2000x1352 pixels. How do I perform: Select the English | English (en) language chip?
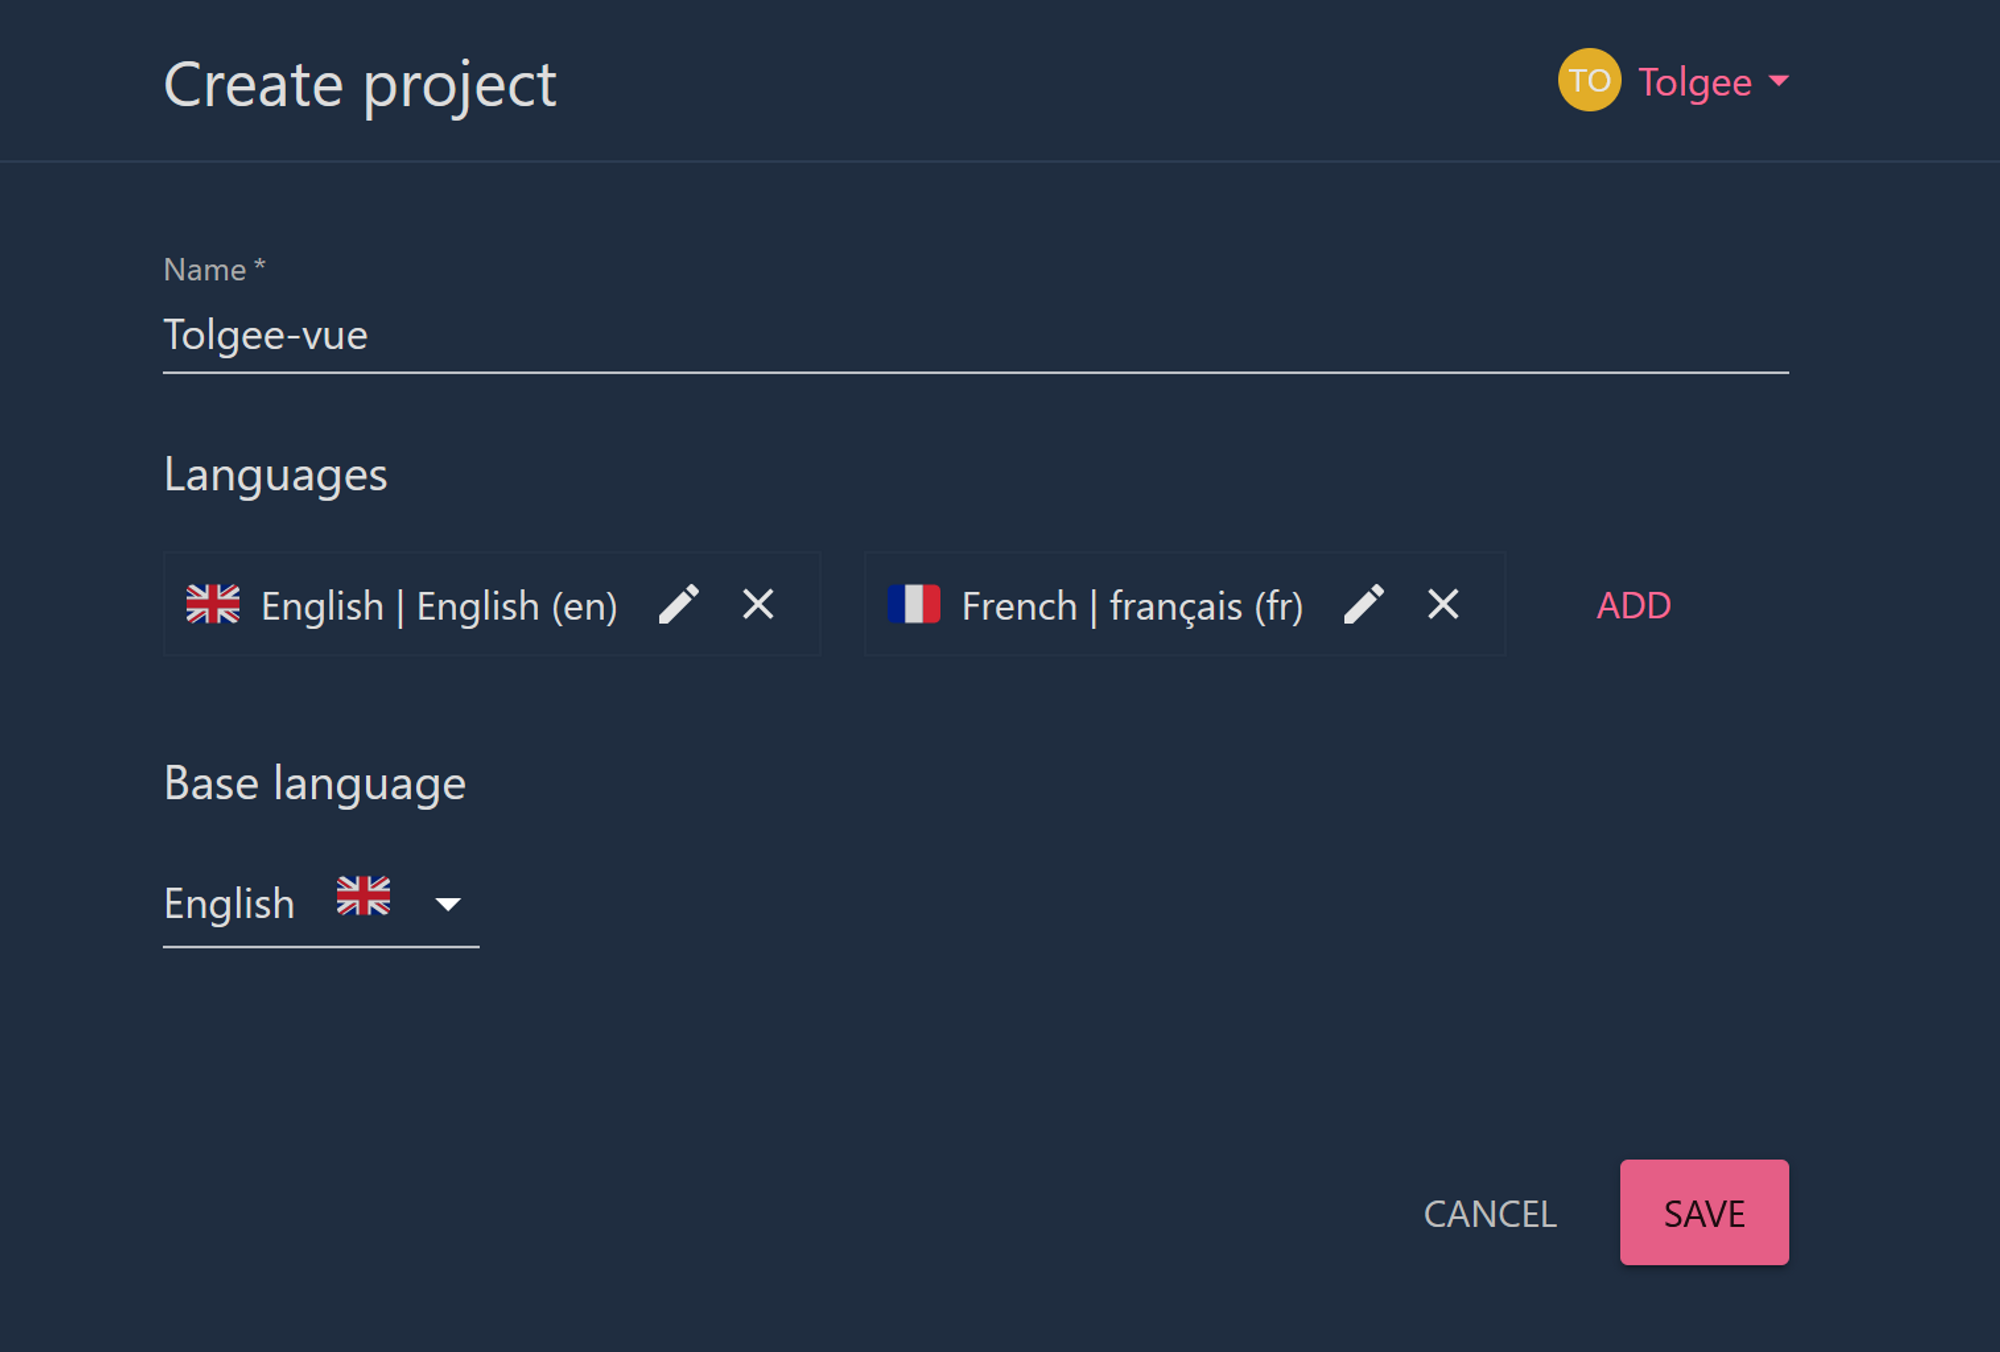click(438, 605)
